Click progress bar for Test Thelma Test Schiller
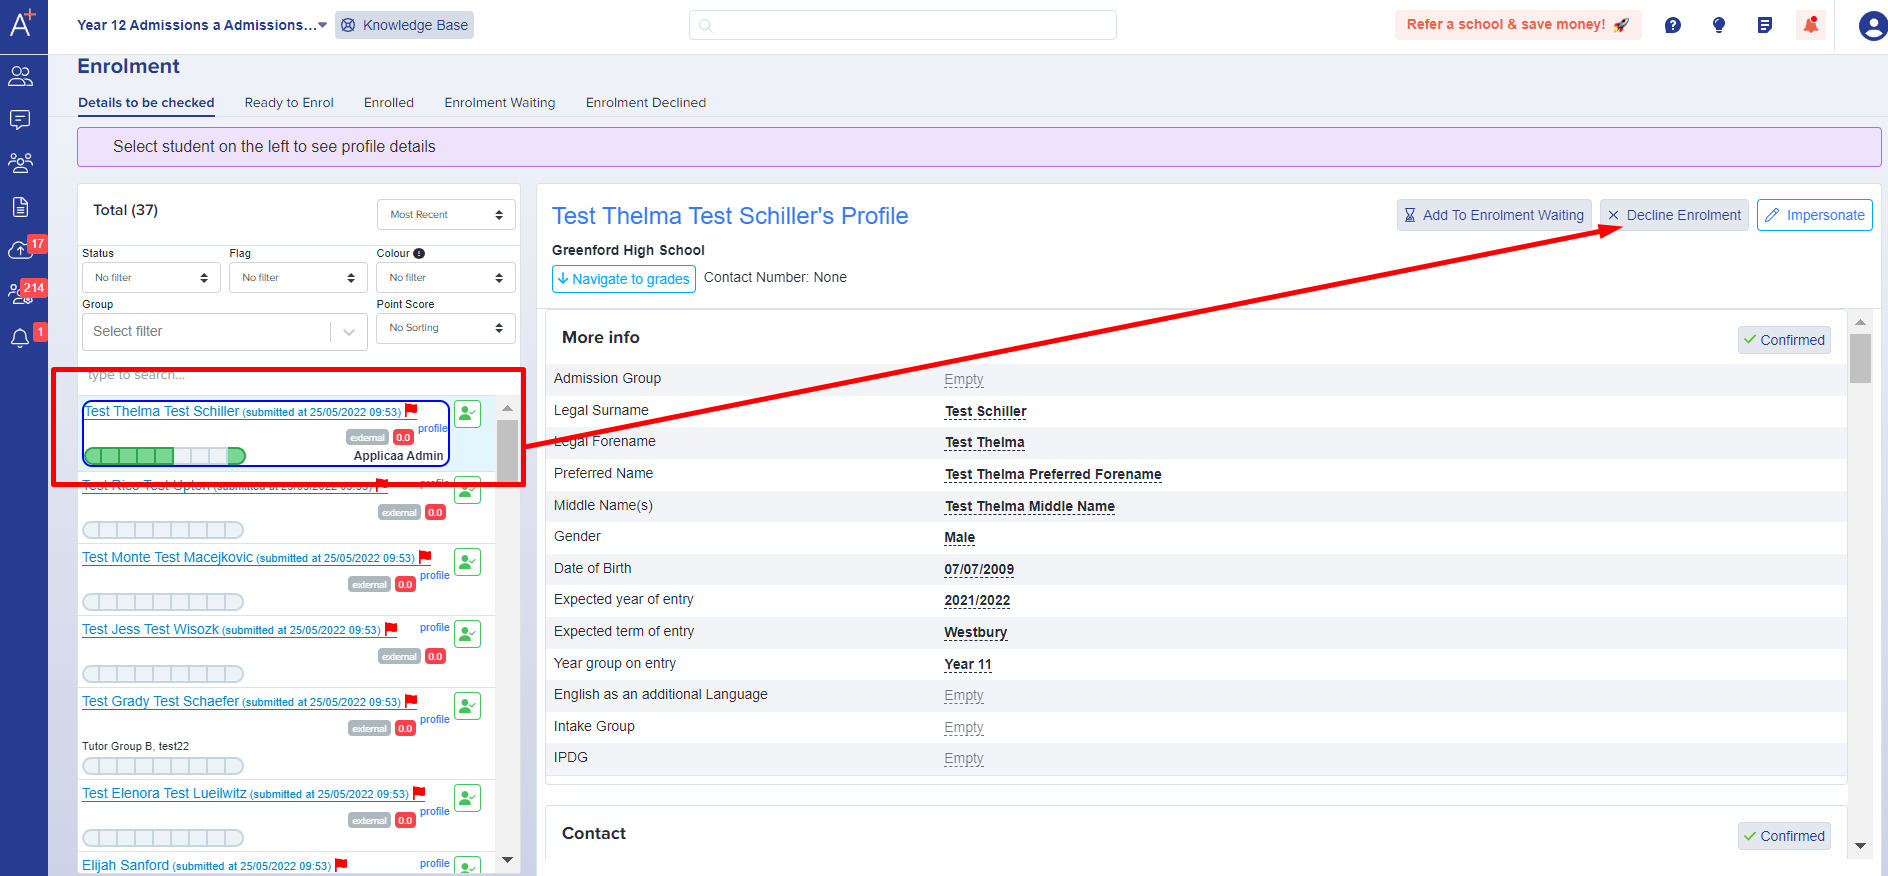Image resolution: width=1888 pixels, height=876 pixels. [x=165, y=456]
